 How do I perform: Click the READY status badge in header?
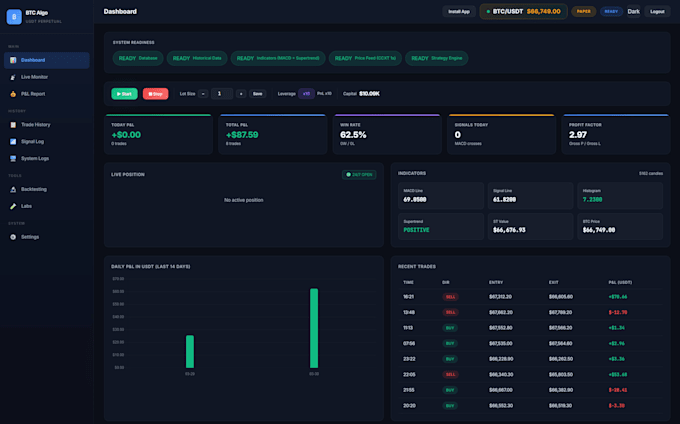click(x=611, y=12)
